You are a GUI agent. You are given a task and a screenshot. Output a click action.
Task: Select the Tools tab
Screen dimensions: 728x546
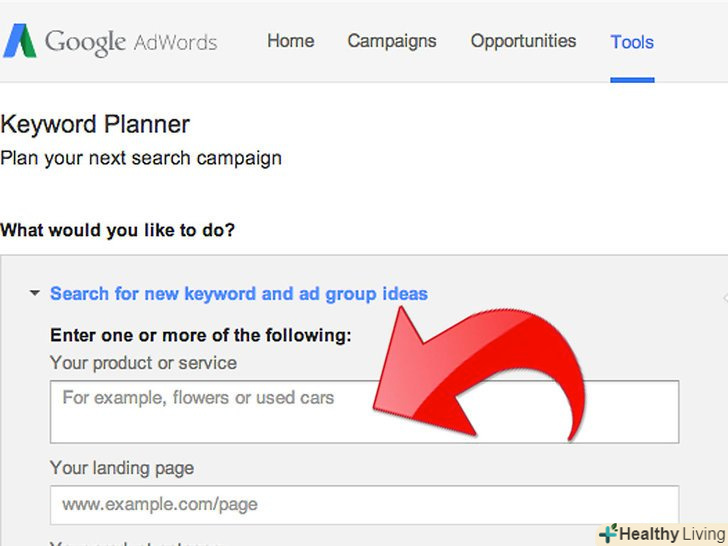coord(632,42)
